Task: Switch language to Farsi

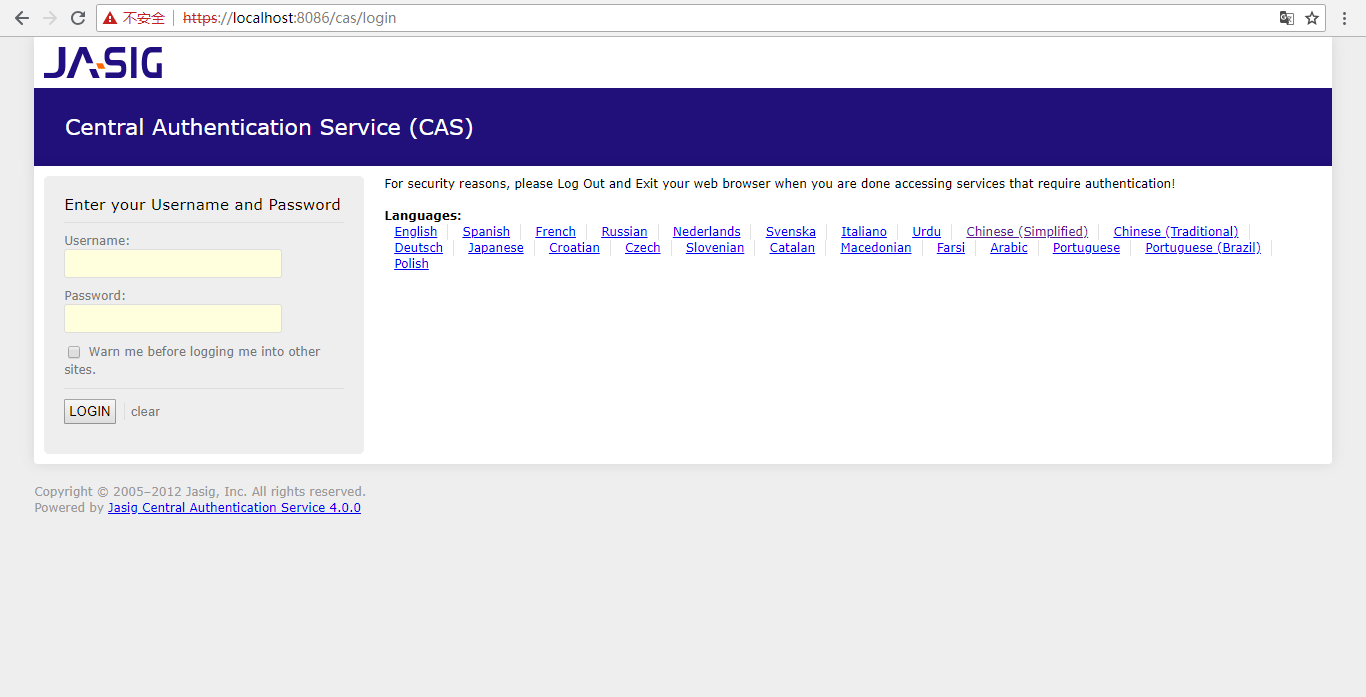Action: (951, 248)
